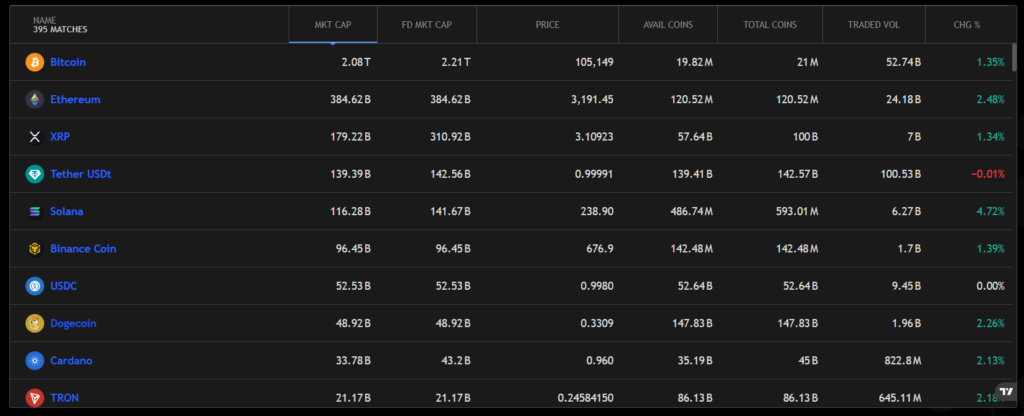This screenshot has height=416, width=1024.
Task: Open the Solana link
Action: tap(67, 211)
